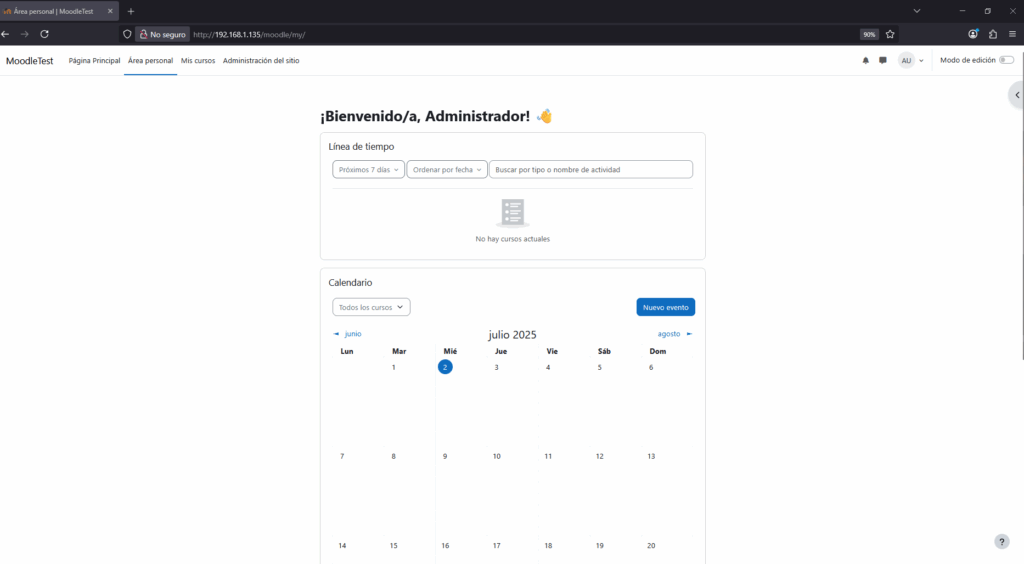The height and width of the screenshot is (564, 1024).
Task: Select calendar day 1
Action: 394,368
